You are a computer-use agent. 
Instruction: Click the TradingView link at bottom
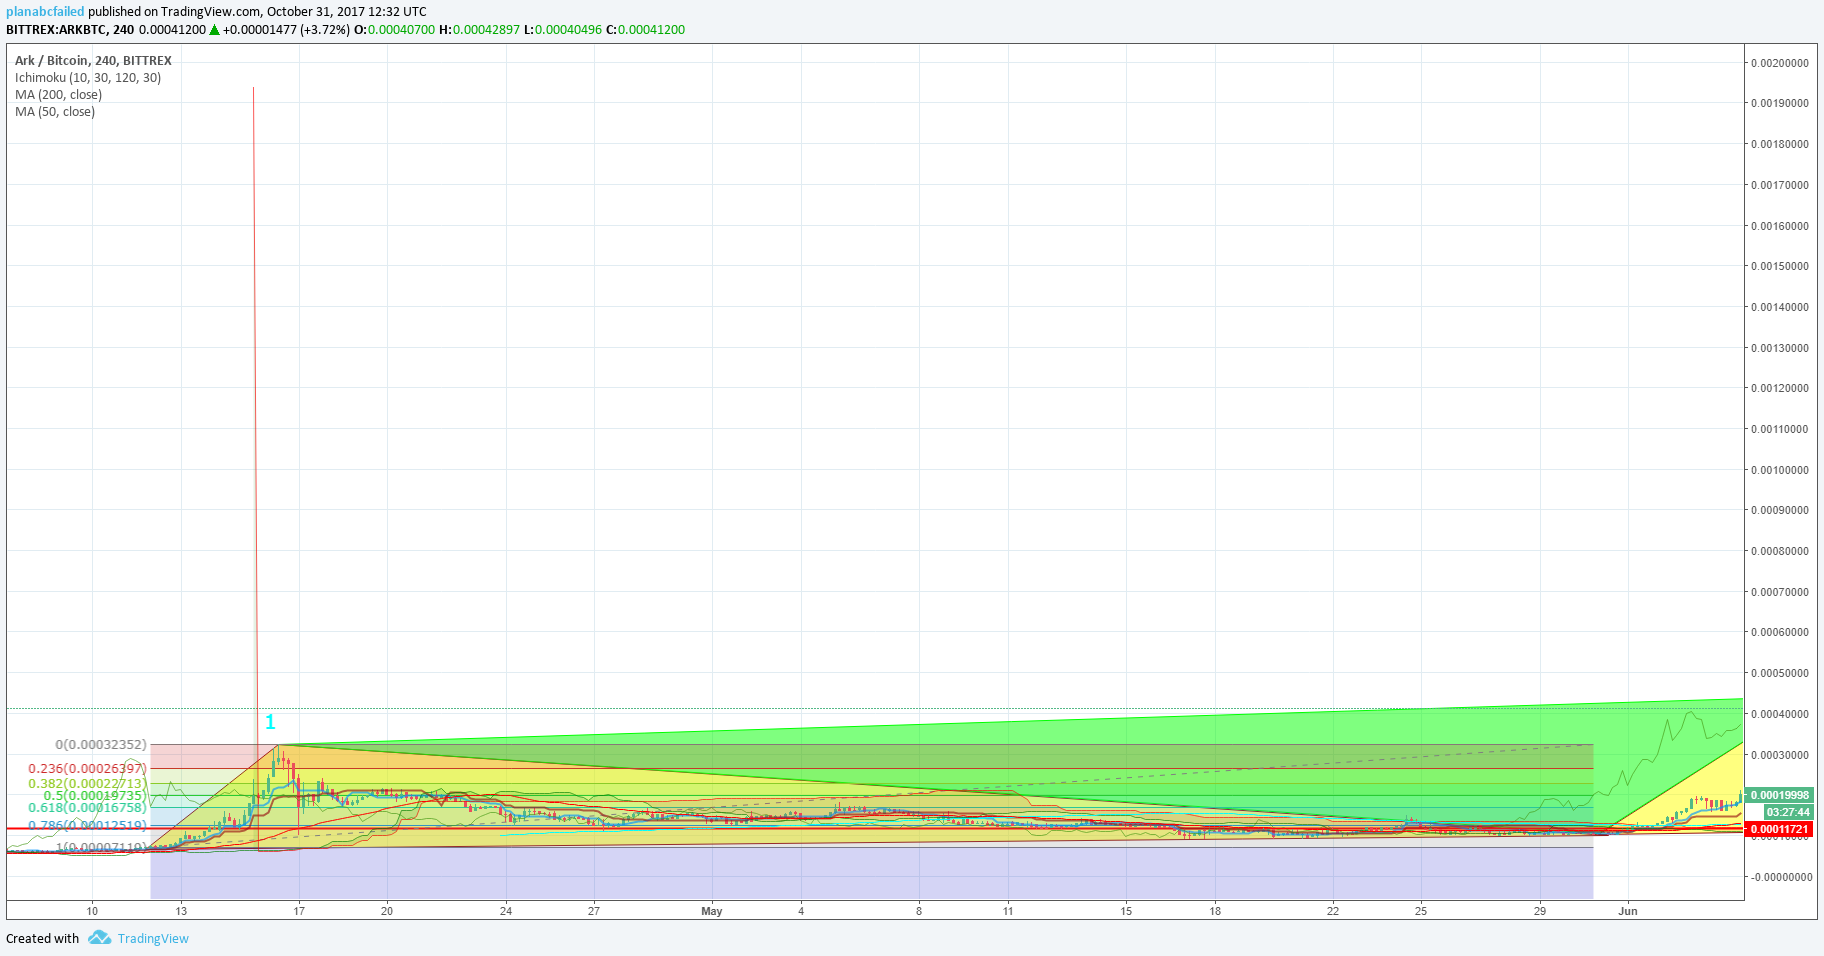(x=153, y=938)
